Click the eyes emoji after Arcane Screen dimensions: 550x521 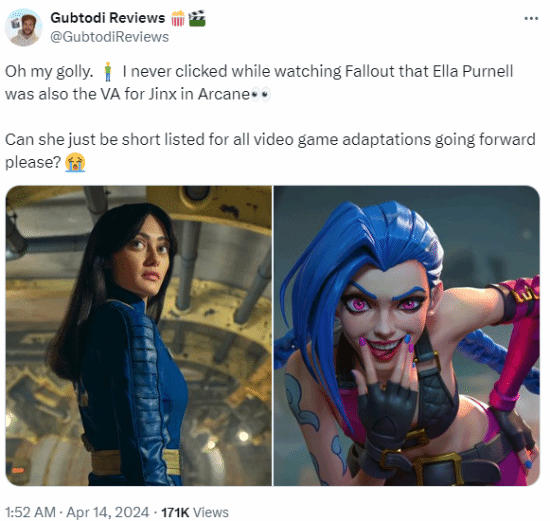(x=261, y=94)
